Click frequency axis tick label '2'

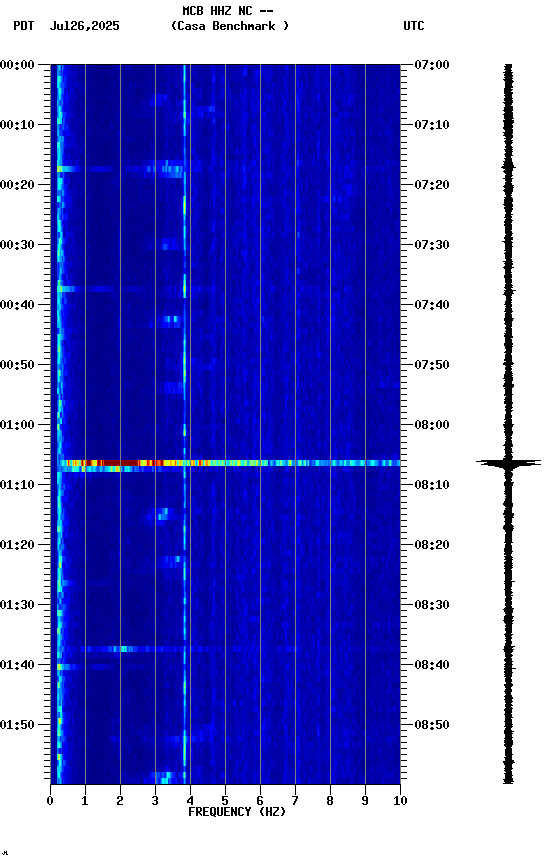click(120, 801)
